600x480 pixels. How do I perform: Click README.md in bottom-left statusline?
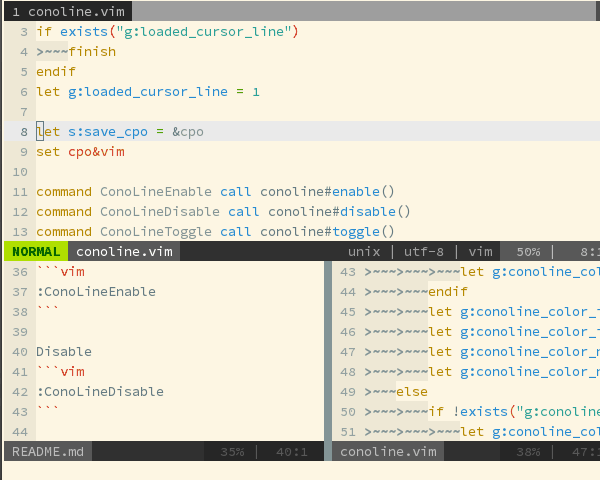pyautogui.click(x=48, y=452)
